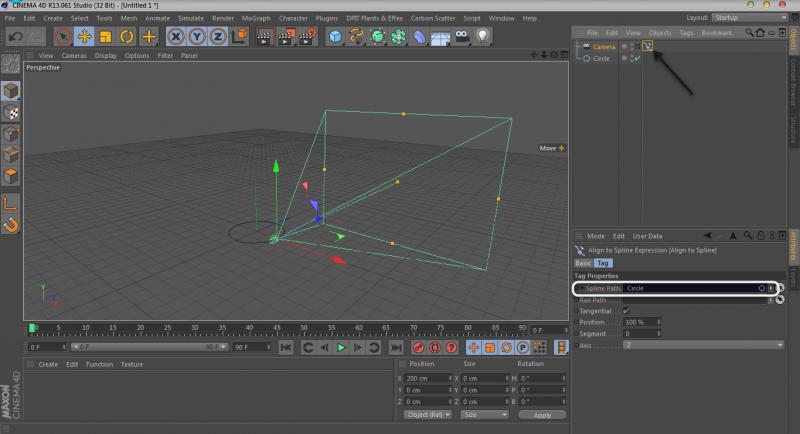Click the light bulb Light object icon
Screen dimensions: 800x434
[x=484, y=36]
